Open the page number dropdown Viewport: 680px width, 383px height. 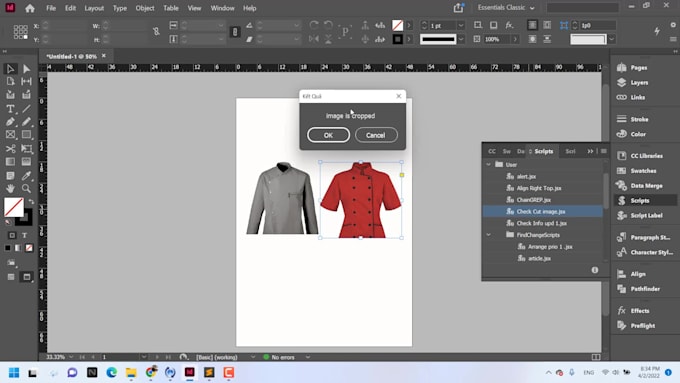tap(144, 357)
